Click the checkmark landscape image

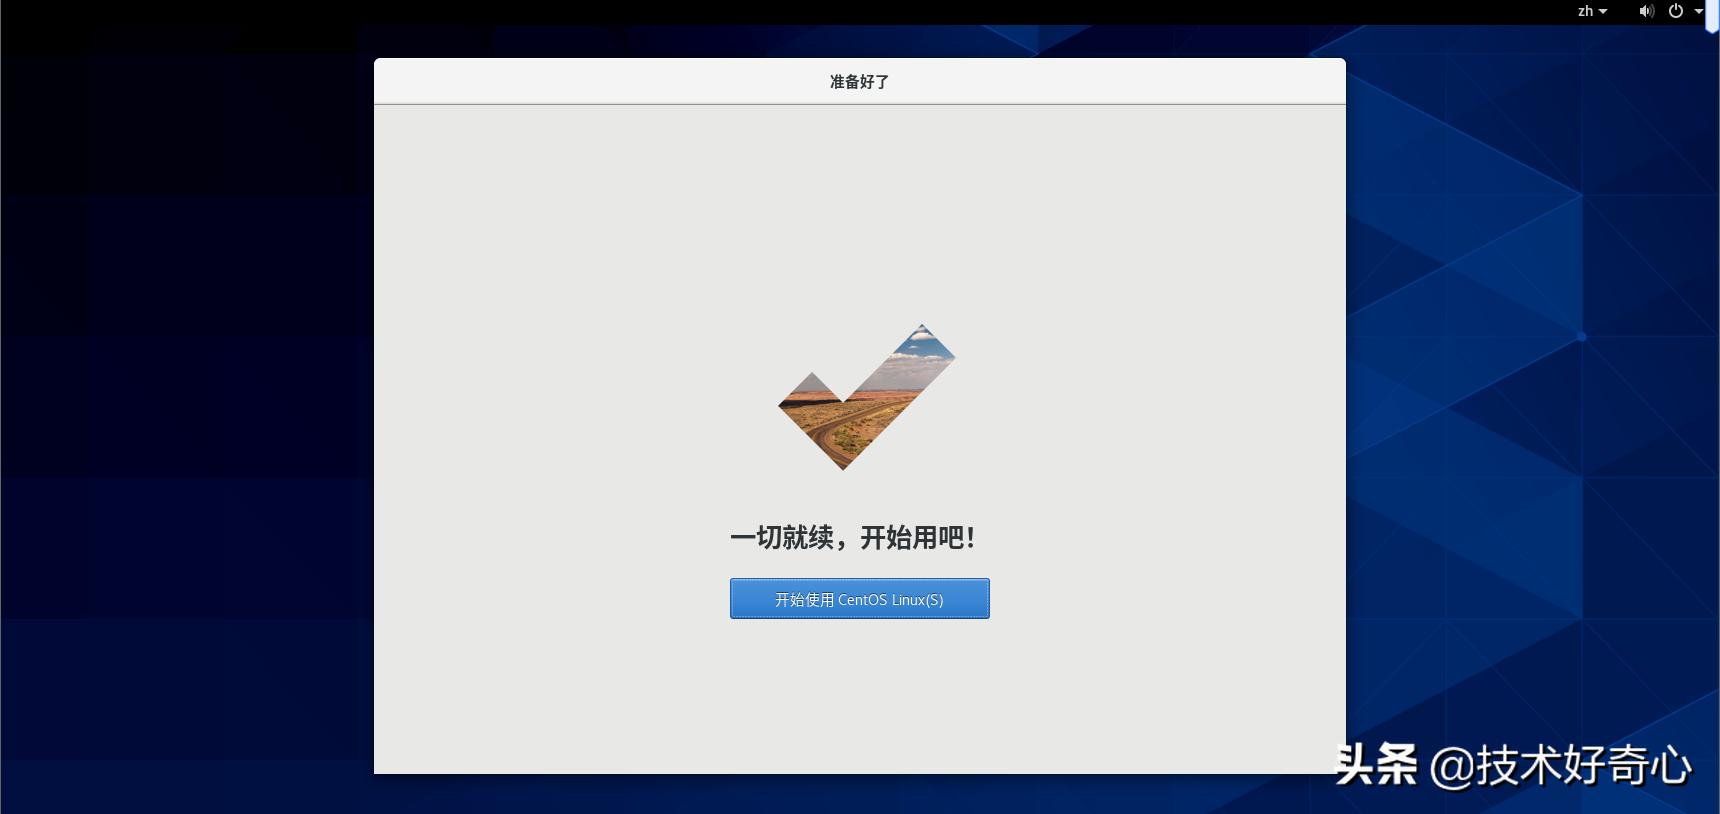pos(867,397)
